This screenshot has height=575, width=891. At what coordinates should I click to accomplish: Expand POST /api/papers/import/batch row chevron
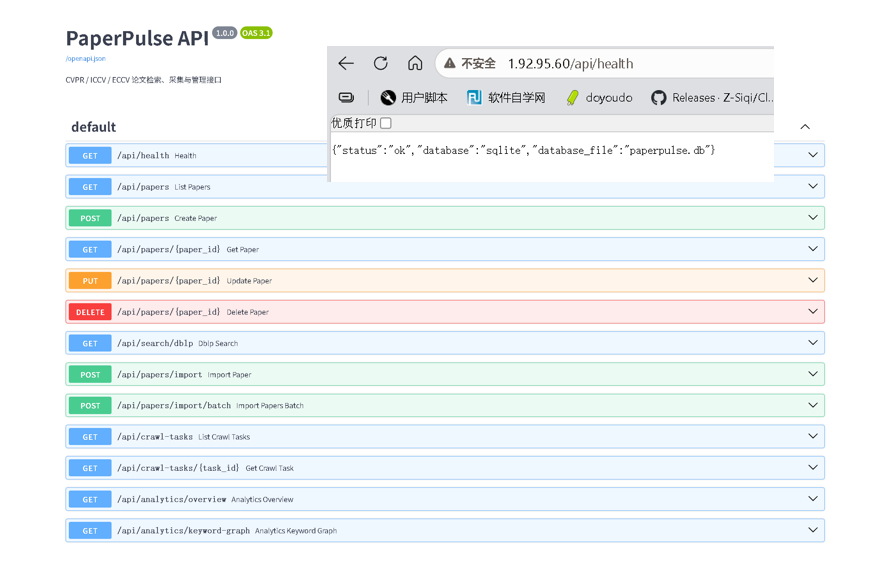point(813,405)
